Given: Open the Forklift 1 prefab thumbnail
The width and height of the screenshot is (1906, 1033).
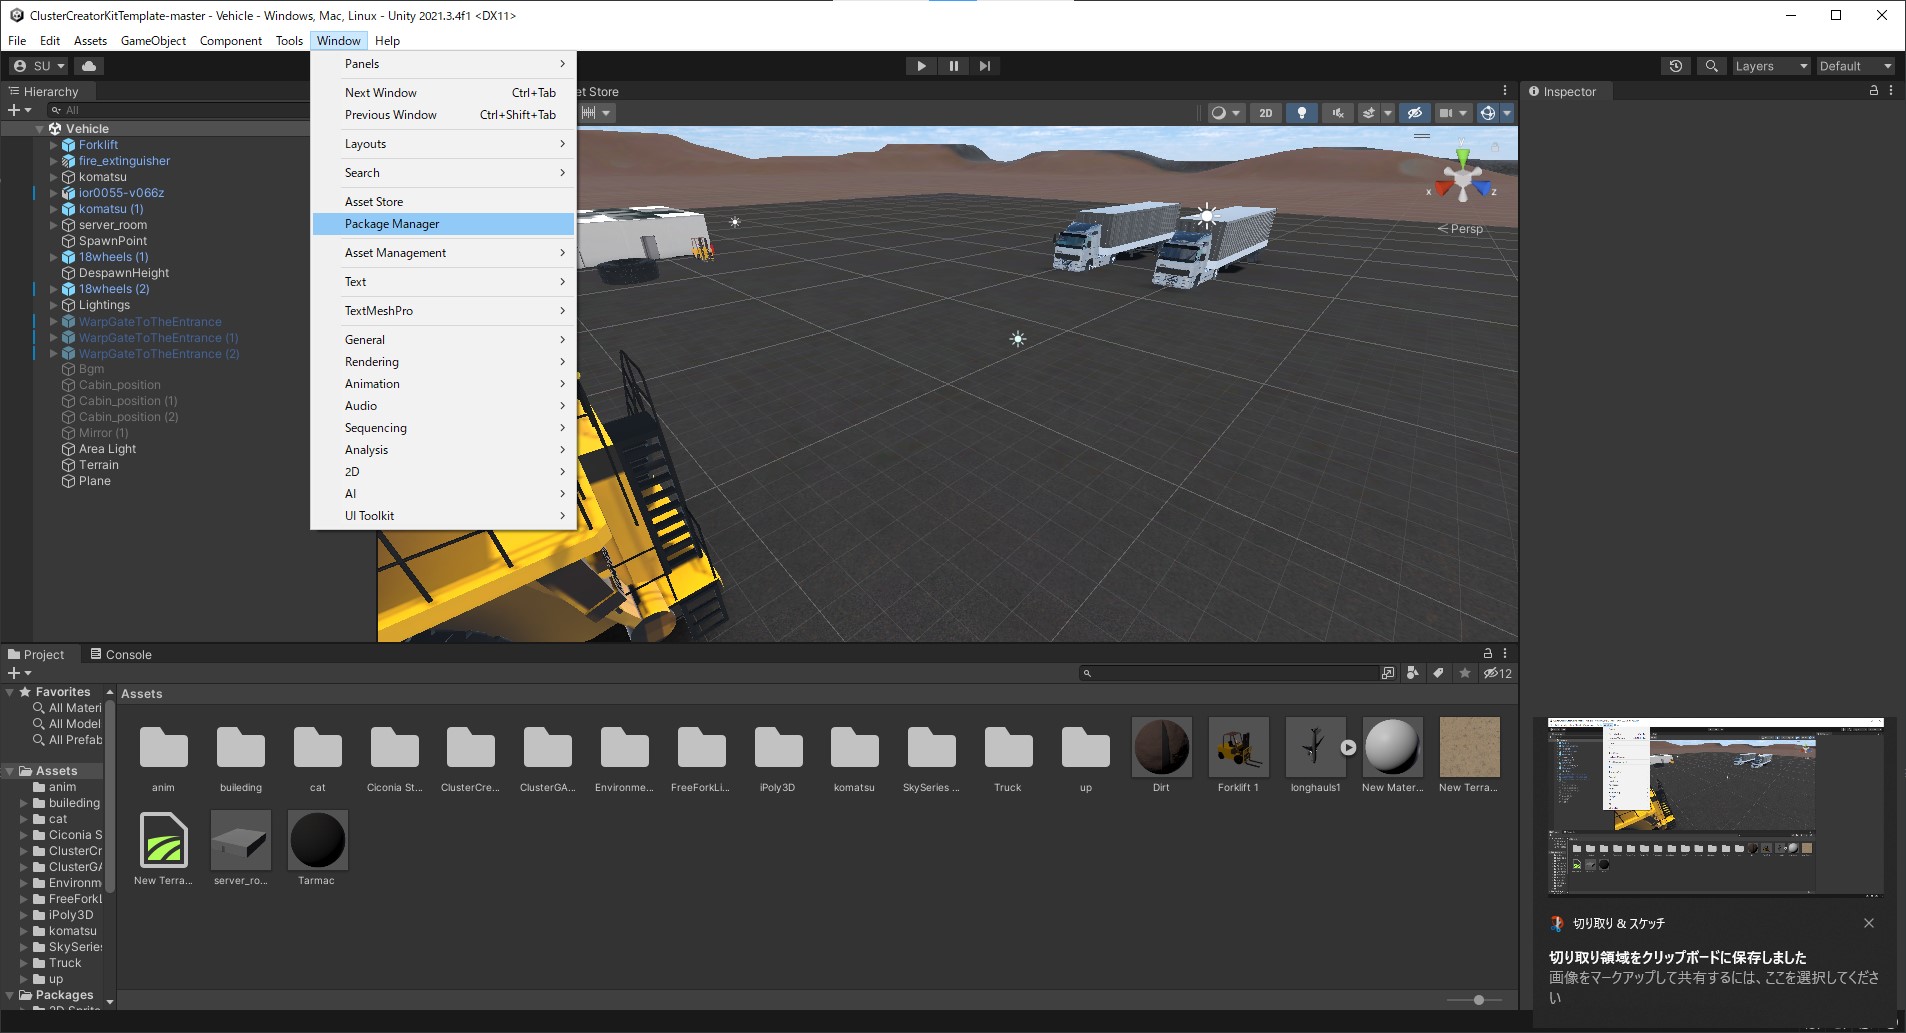Looking at the screenshot, I should coord(1238,747).
